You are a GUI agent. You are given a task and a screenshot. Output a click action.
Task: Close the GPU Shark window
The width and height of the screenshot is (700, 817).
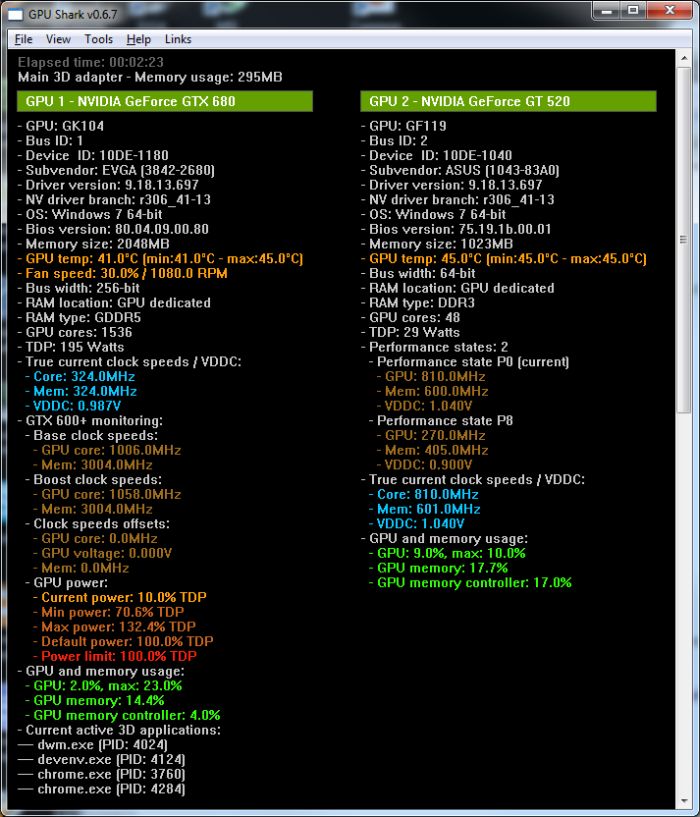pos(670,10)
